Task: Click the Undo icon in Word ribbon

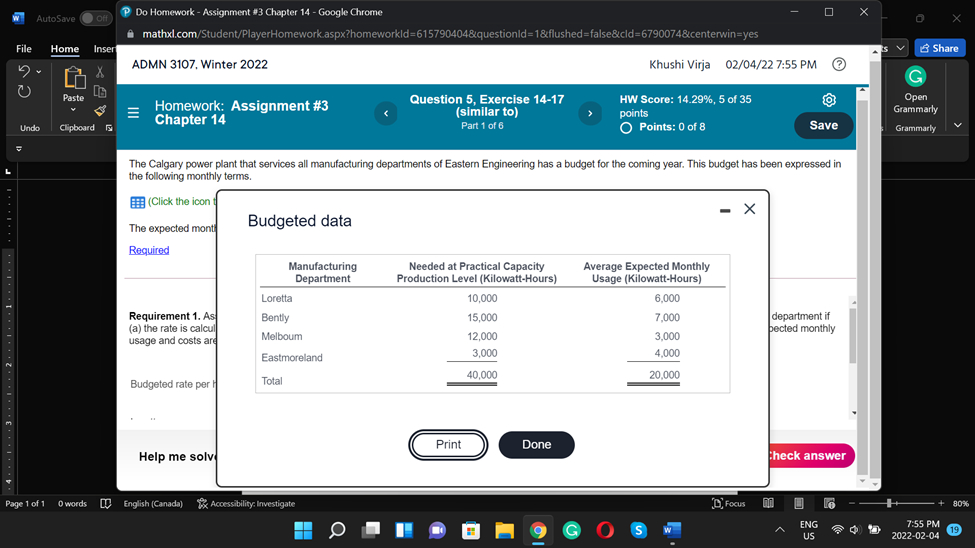Action: point(24,71)
